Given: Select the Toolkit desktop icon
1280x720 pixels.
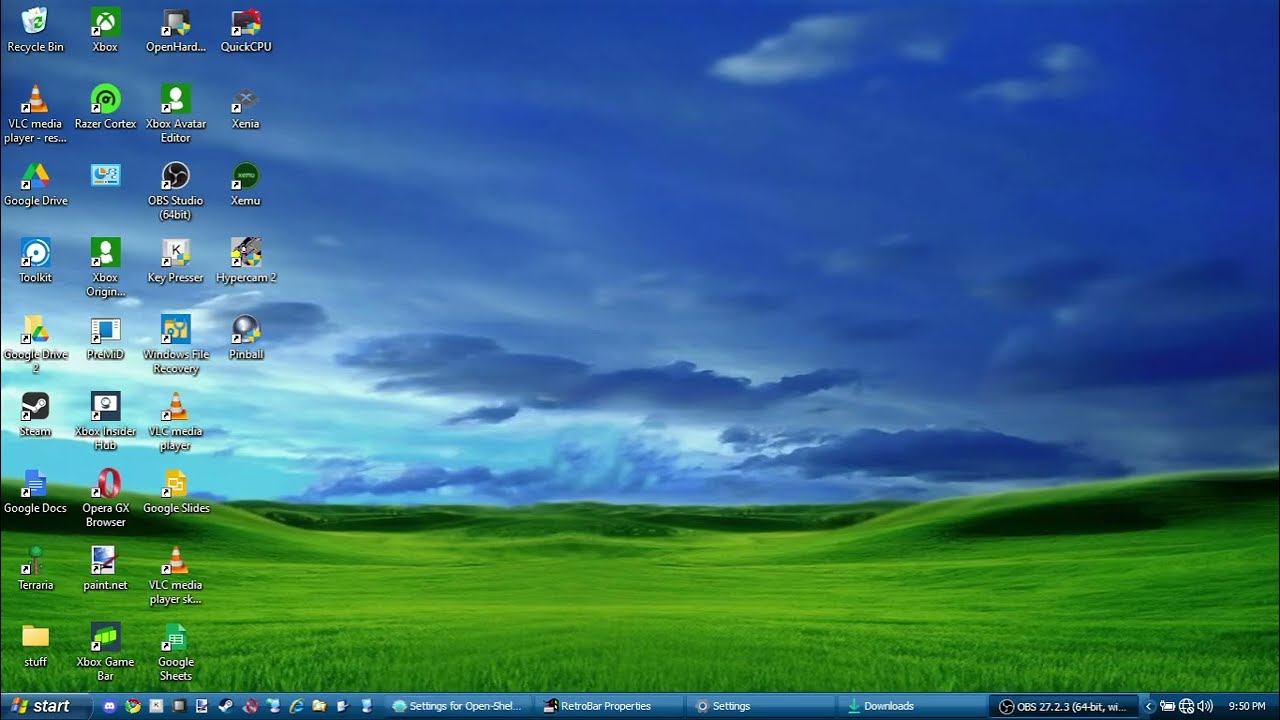Looking at the screenshot, I should point(35,261).
